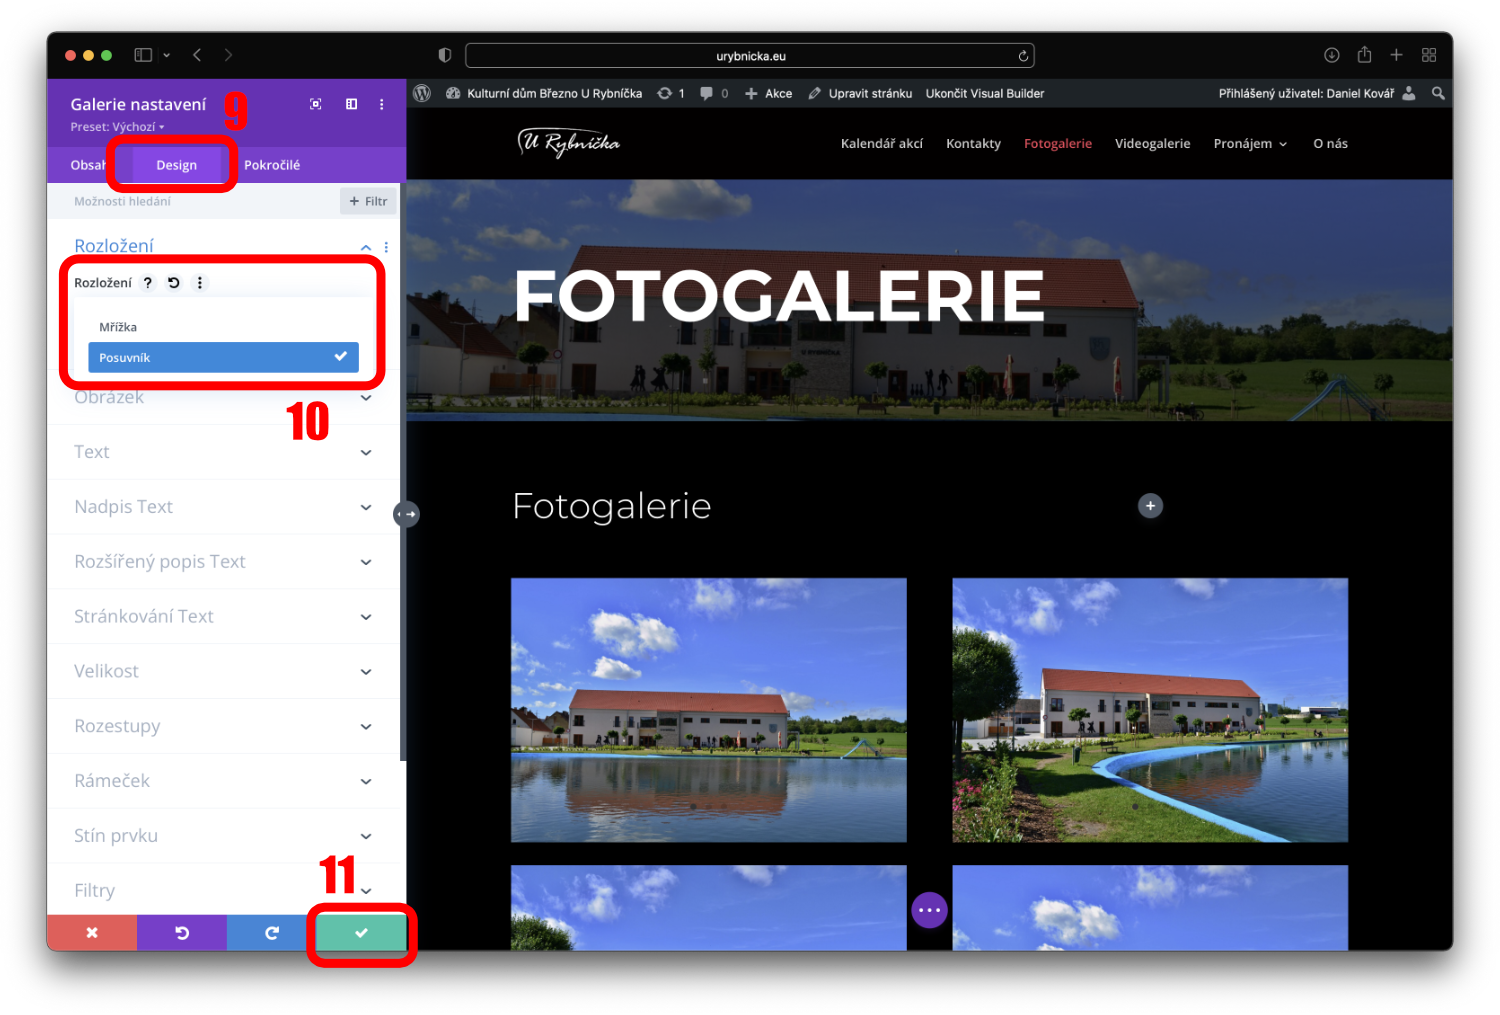Discard changes with the red X button
The image size is (1500, 1015).
tap(92, 932)
